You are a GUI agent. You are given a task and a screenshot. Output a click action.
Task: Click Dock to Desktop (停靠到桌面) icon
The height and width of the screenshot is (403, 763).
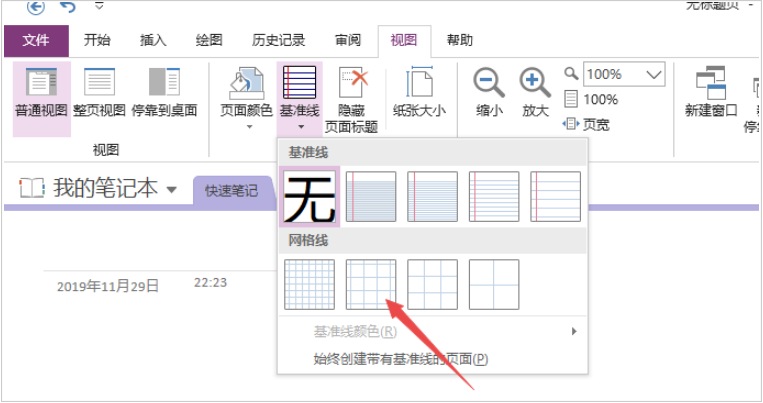pos(164,83)
